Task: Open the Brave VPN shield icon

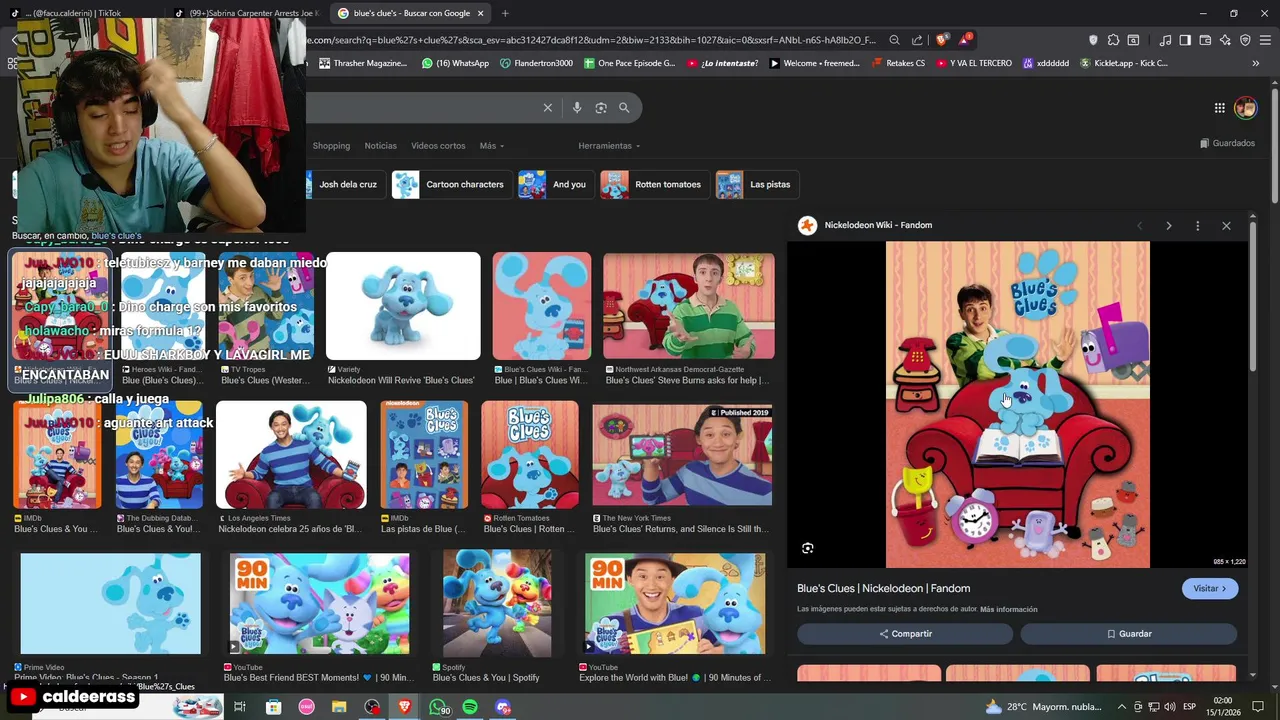Action: click(x=1245, y=40)
